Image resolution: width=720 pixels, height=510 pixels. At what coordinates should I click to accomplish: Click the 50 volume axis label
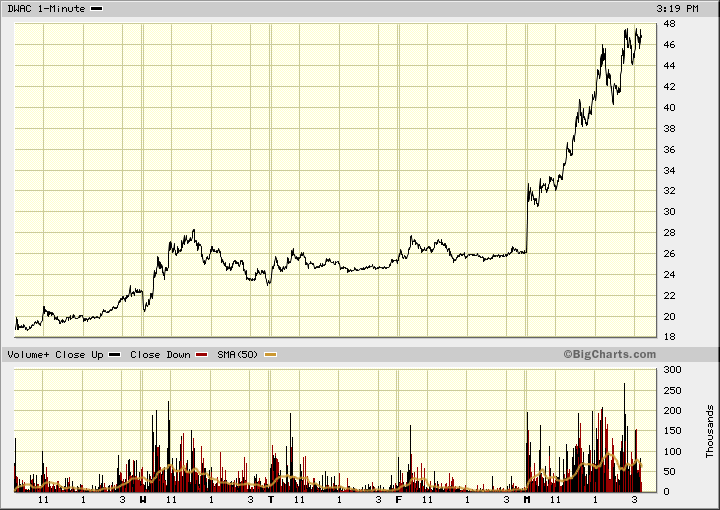(x=669, y=472)
